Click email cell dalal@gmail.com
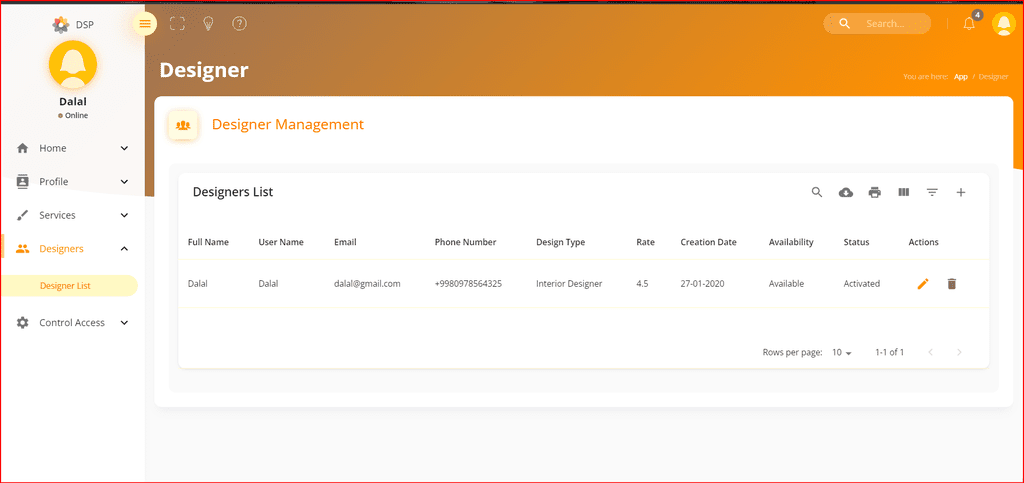This screenshot has height=483, width=1024. (367, 284)
